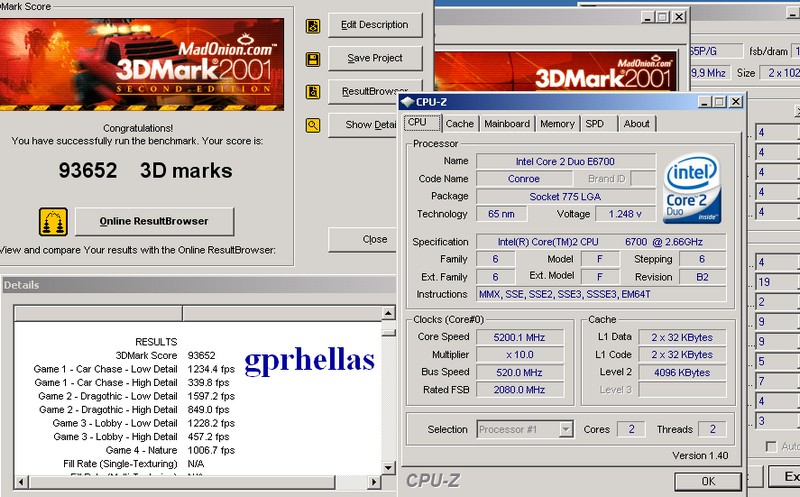Viewport: 800px width, 497px height.
Task: Click the Revision value B2
Action: pos(702,277)
